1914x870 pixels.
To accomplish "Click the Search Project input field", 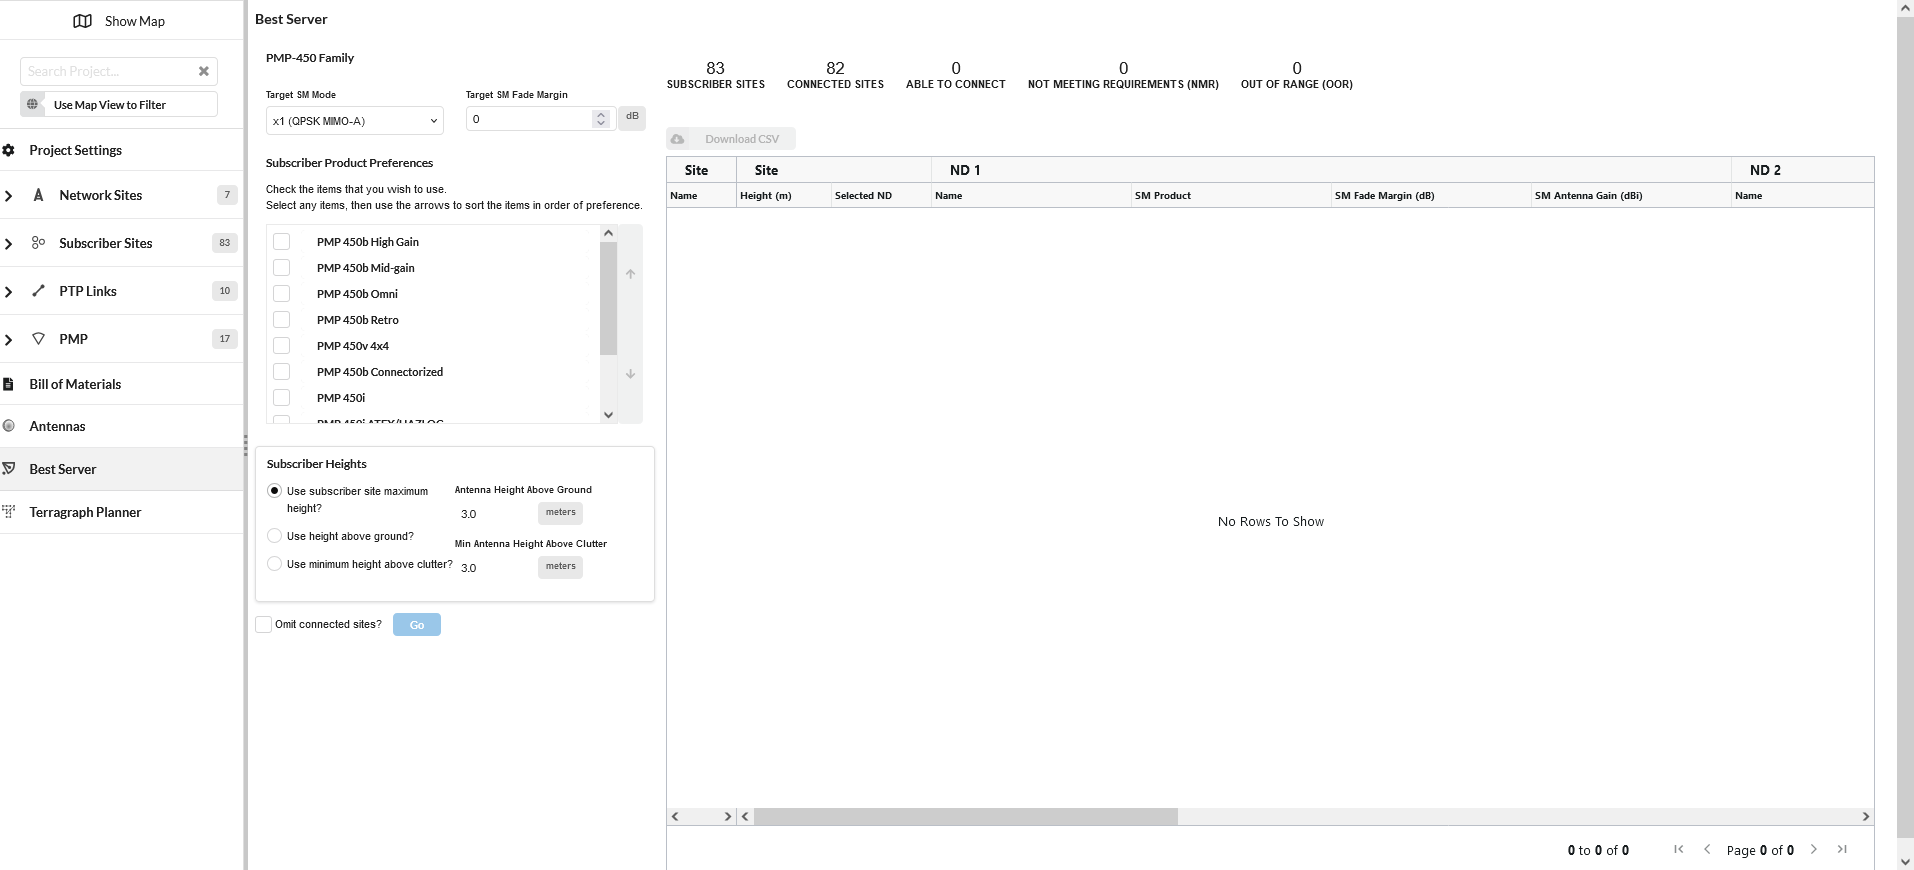I will pos(108,71).
